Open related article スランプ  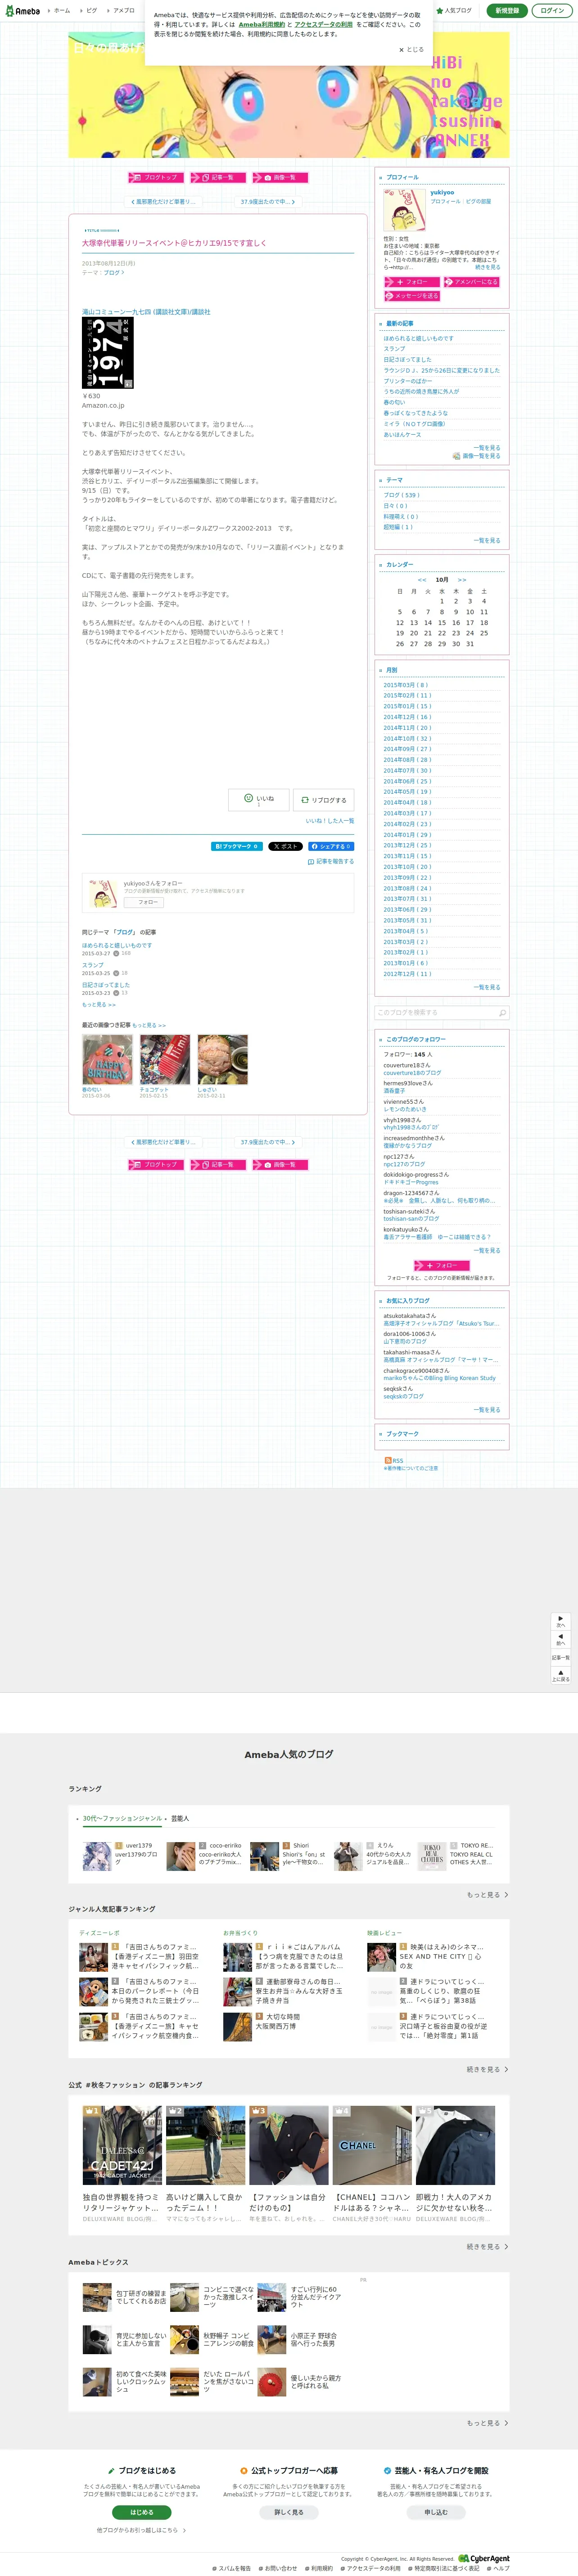pyautogui.click(x=93, y=965)
